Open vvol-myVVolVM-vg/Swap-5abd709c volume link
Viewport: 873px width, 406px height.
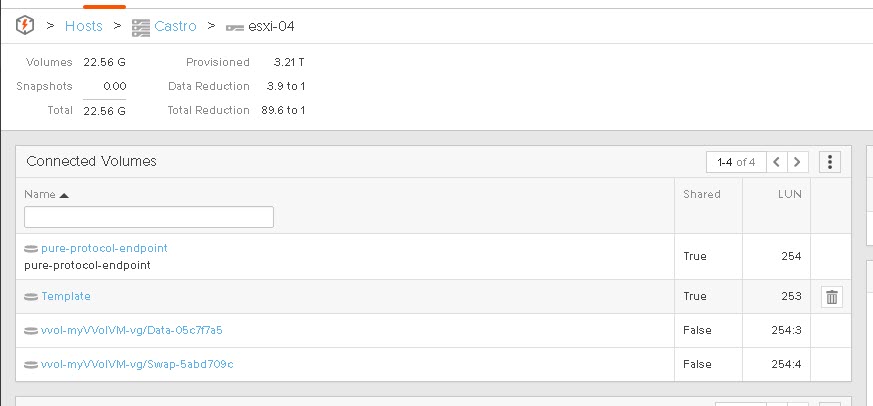(x=137, y=364)
